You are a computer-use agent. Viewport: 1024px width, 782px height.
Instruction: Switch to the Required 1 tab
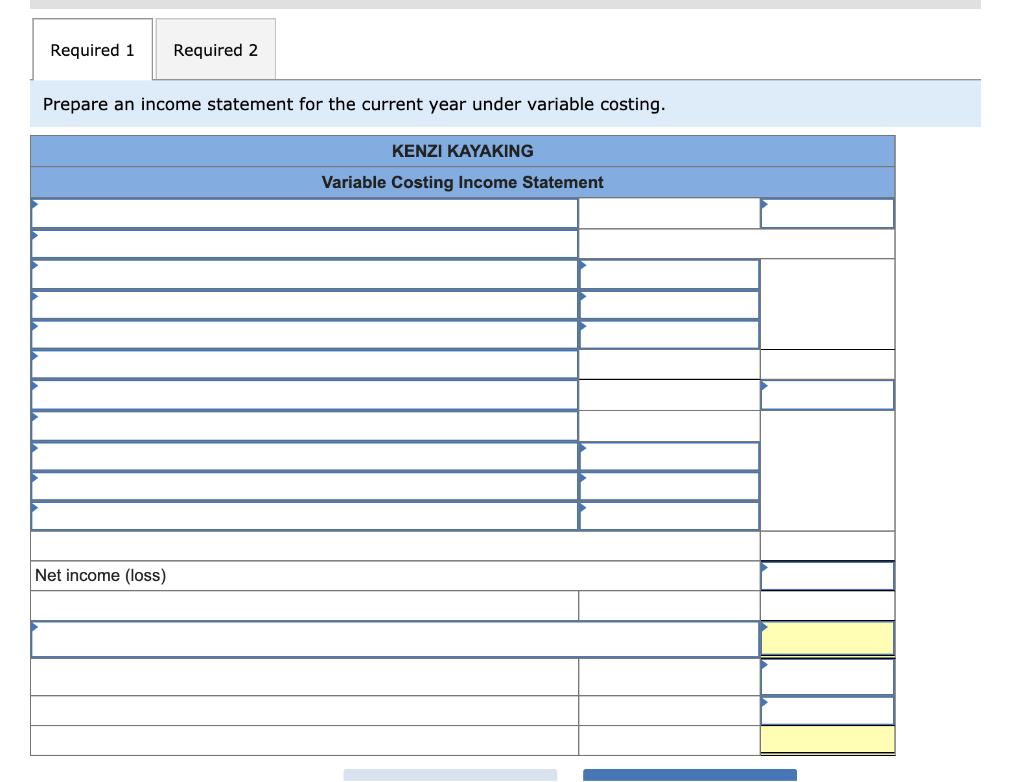pos(92,50)
